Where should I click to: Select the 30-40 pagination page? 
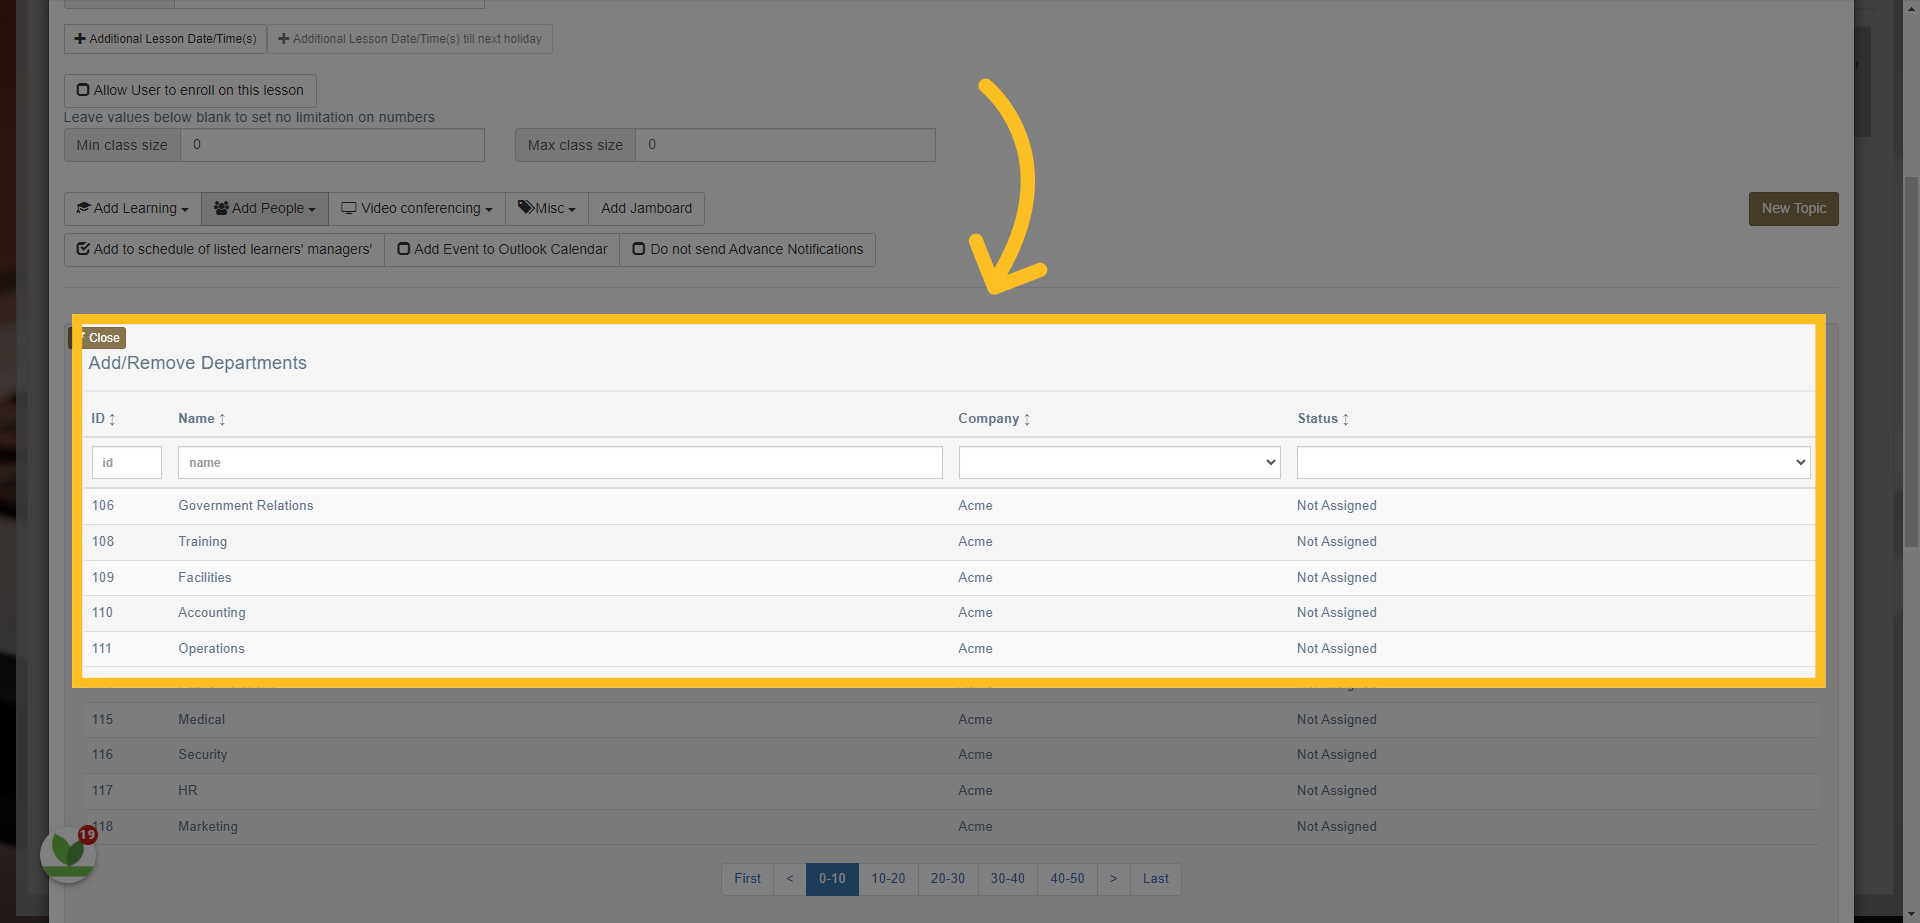tap(1008, 879)
